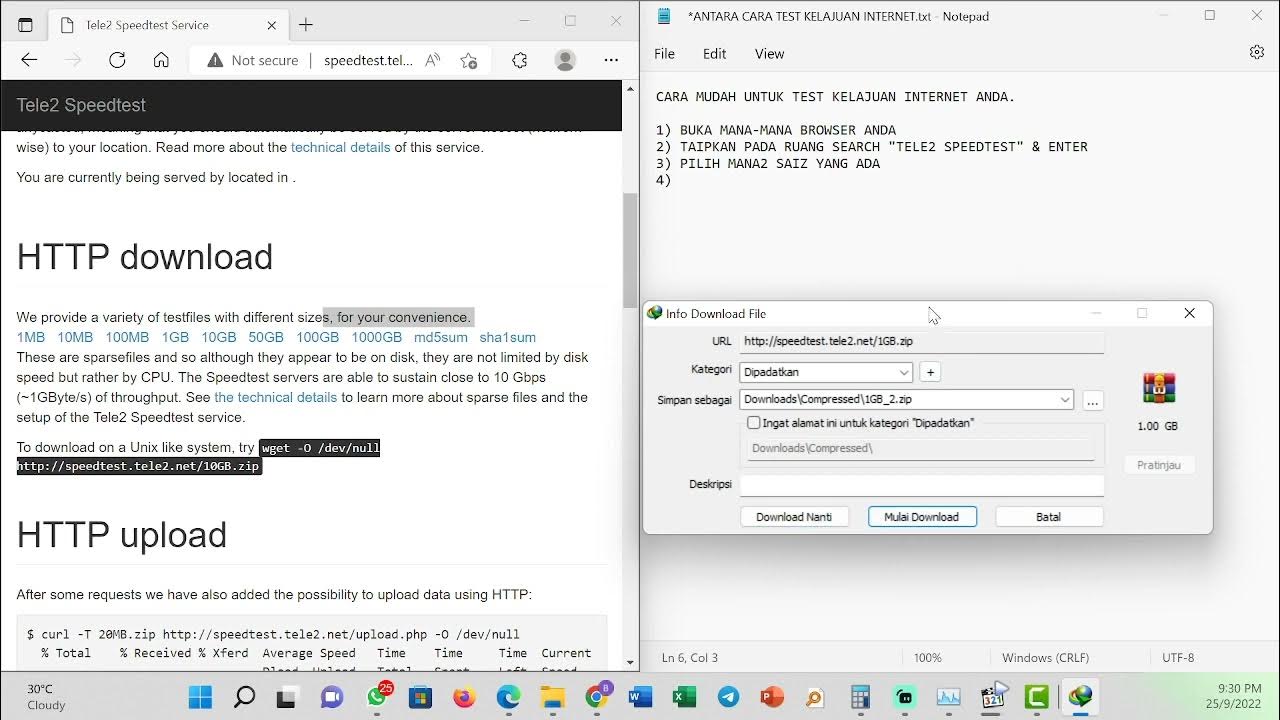Follow the technical details link after 'Read more about the'

tap(340, 147)
